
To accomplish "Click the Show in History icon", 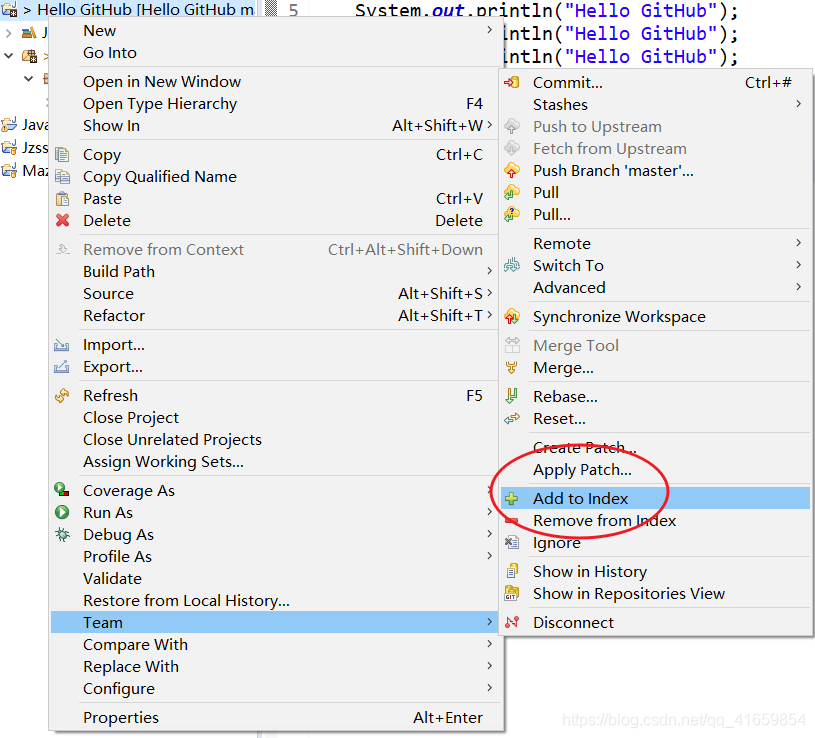I will pos(512,571).
